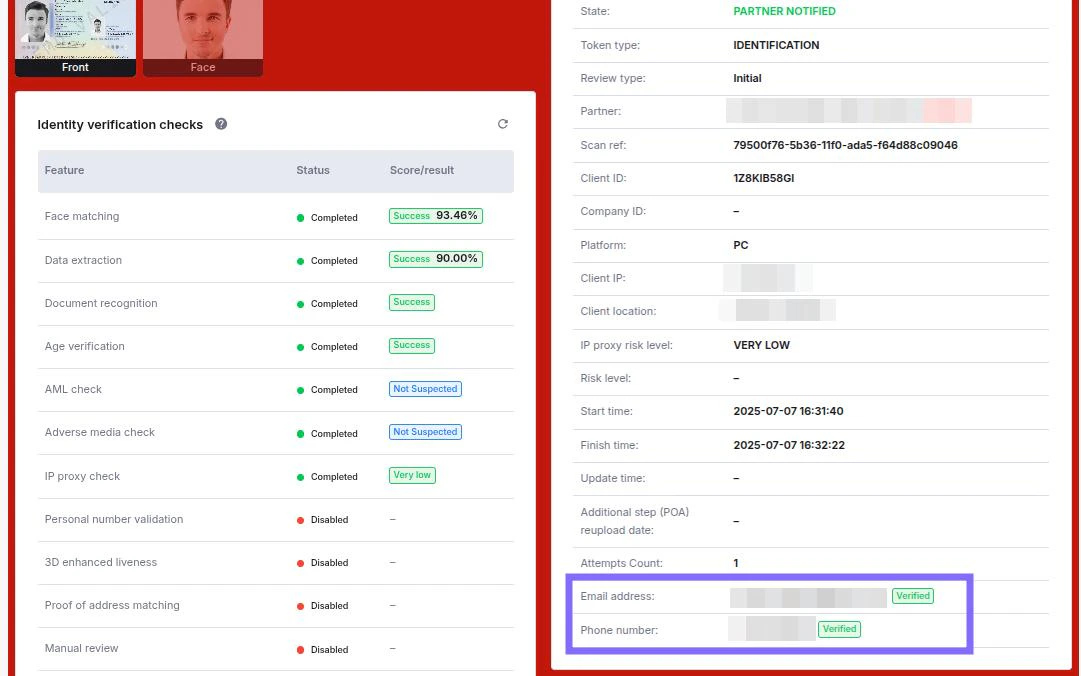The width and height of the screenshot is (1081, 676).
Task: Select the Start time 2025-07-07 16:31:40
Action: (x=788, y=411)
